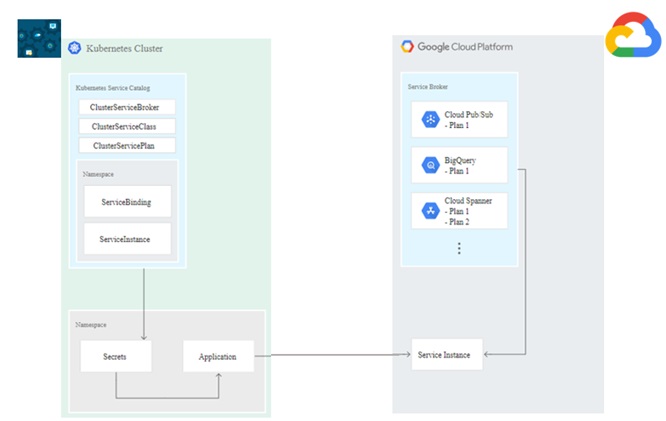The height and width of the screenshot is (421, 666).
Task: Click the Service Instance box in Google Cloud
Action: pyautogui.click(x=447, y=354)
